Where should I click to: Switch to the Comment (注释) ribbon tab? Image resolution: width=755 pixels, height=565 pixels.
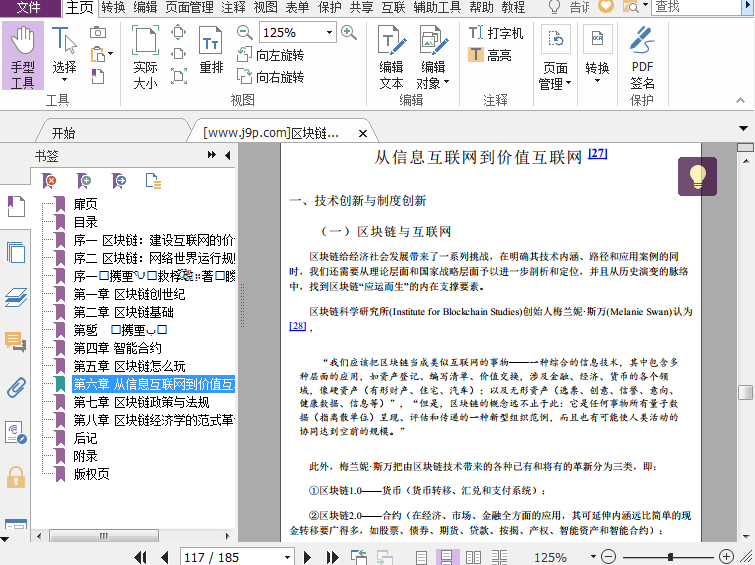[234, 7]
